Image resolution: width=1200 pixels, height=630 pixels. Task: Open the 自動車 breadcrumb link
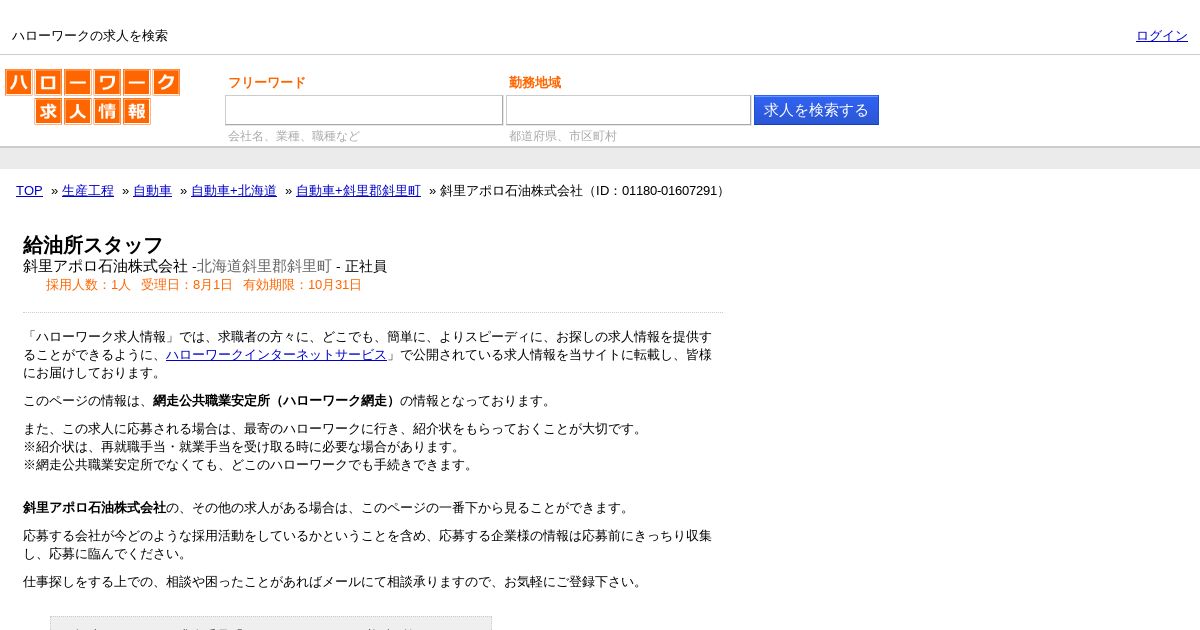pos(152,191)
